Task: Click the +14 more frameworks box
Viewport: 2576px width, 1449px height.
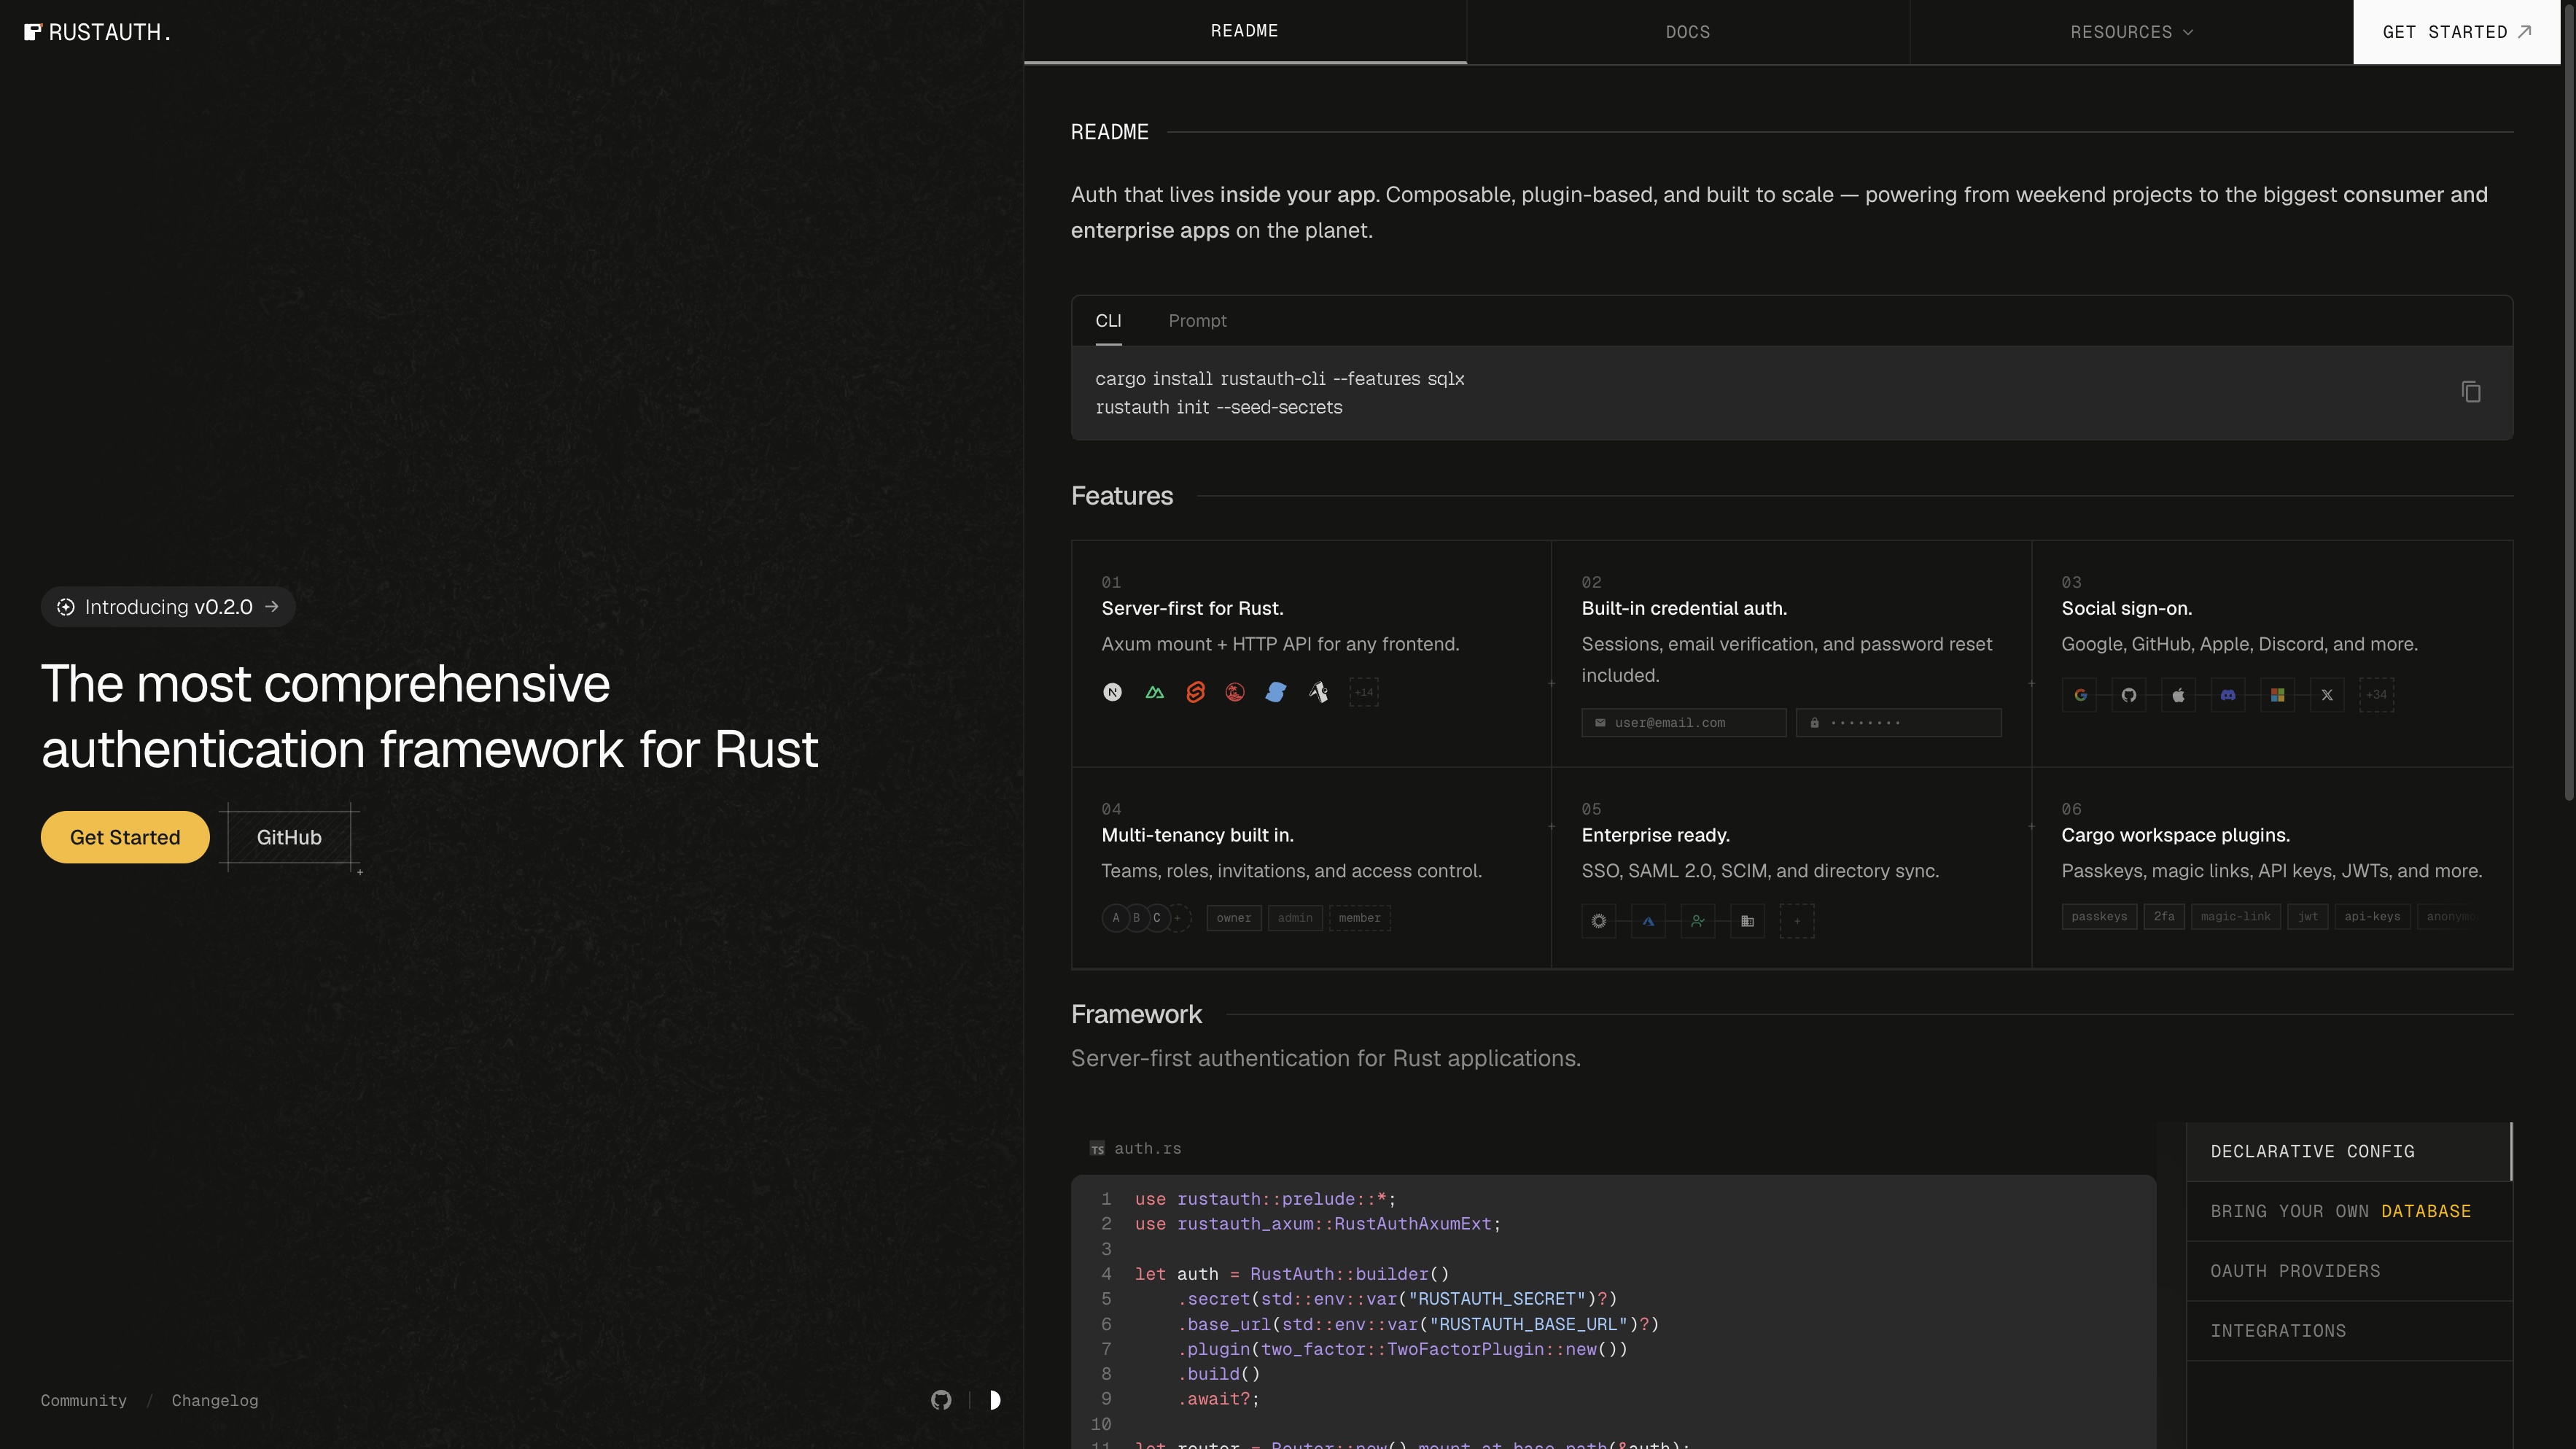Action: click(x=1364, y=692)
